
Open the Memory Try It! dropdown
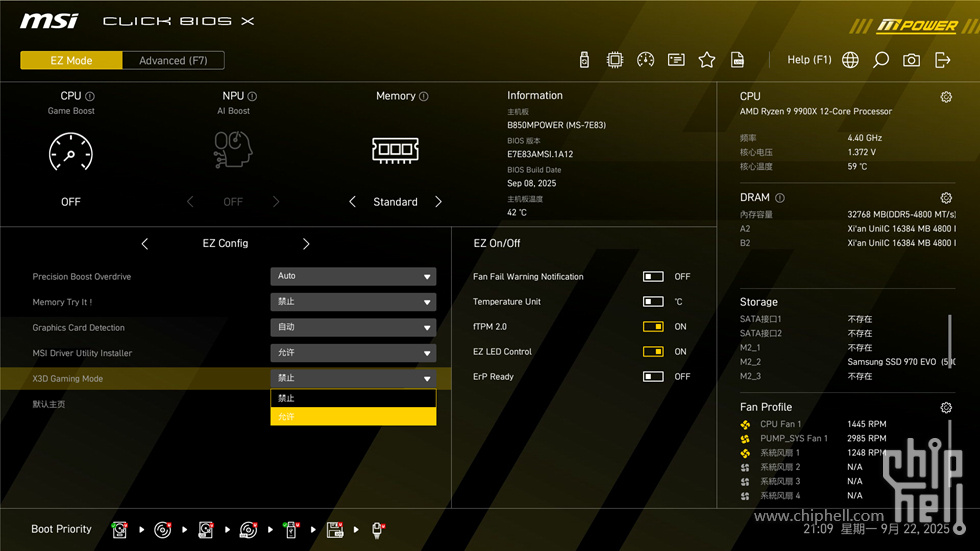[353, 302]
